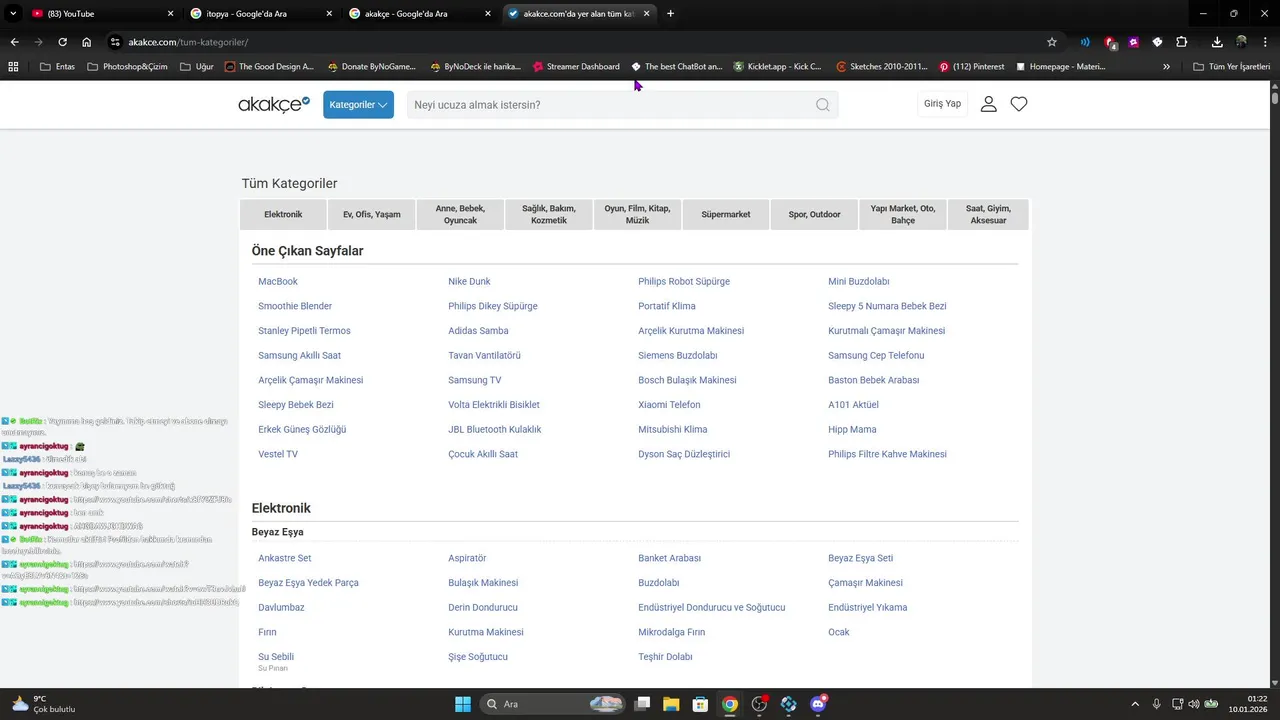
Task: Select the Spor, Outdoor tab
Action: (814, 215)
